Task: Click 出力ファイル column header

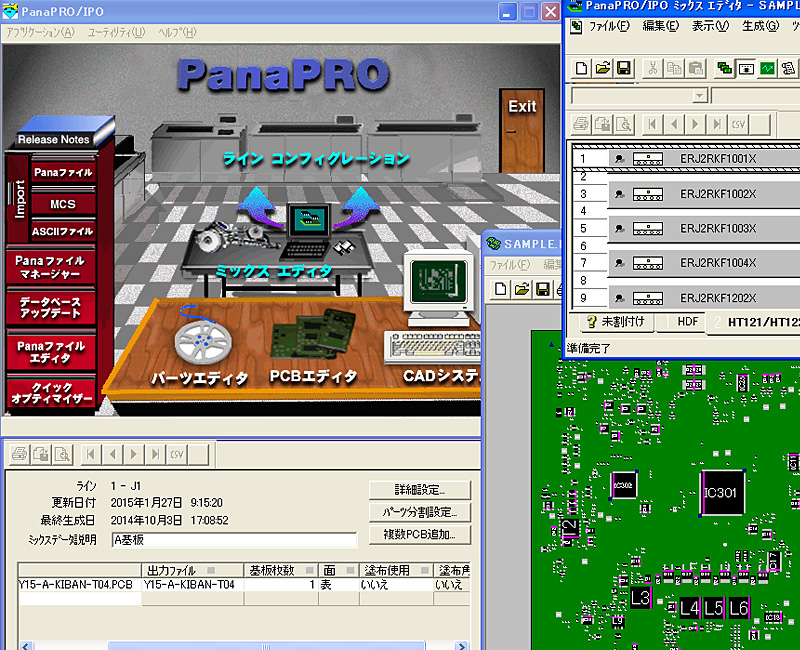Action: pyautogui.click(x=192, y=570)
